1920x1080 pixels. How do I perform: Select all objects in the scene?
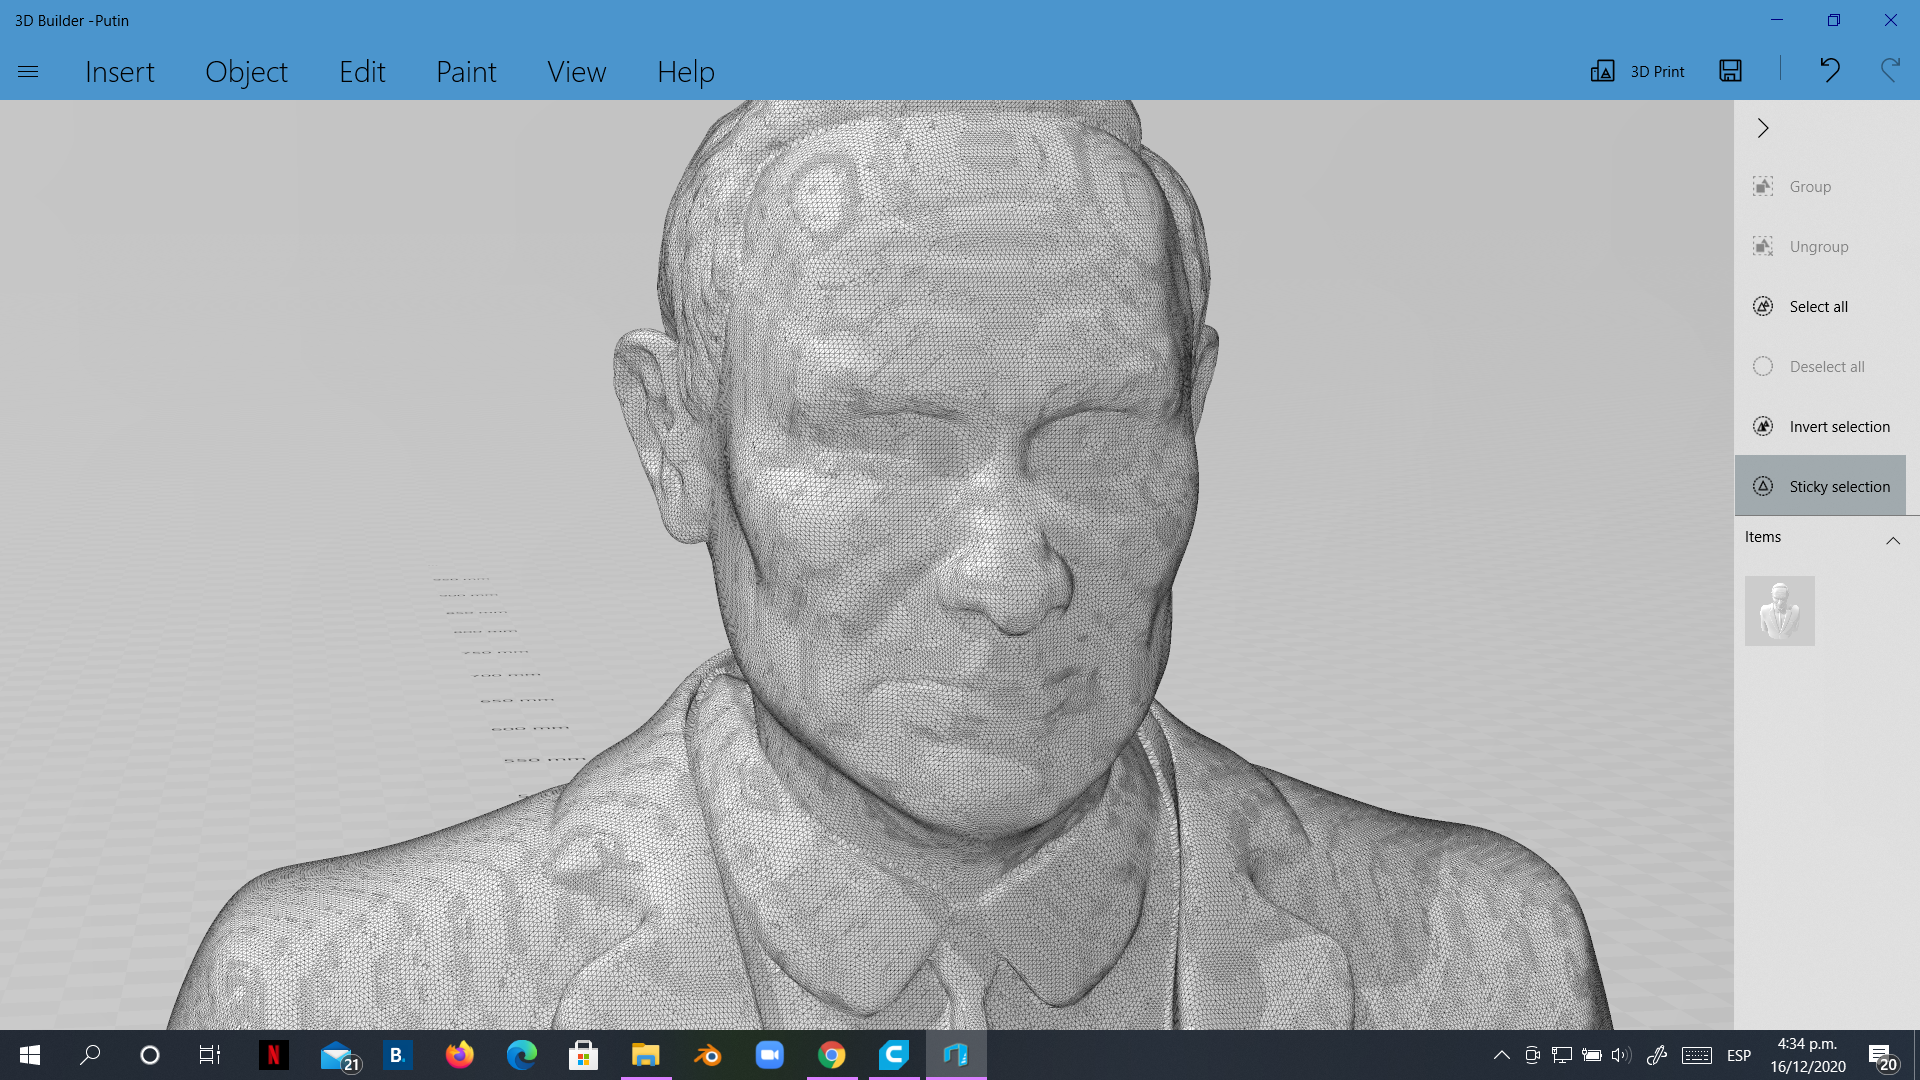click(1818, 306)
